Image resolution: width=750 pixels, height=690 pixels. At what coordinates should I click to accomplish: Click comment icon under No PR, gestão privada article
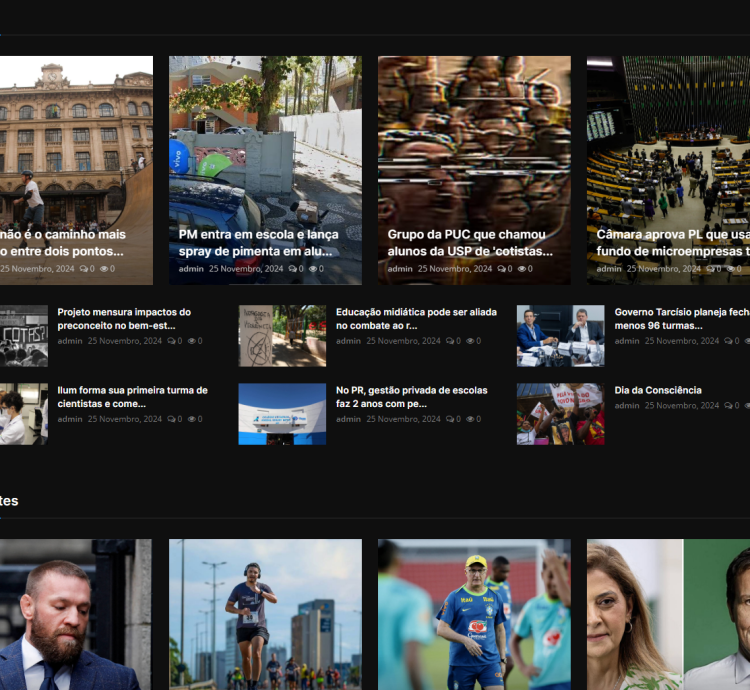(x=449, y=419)
